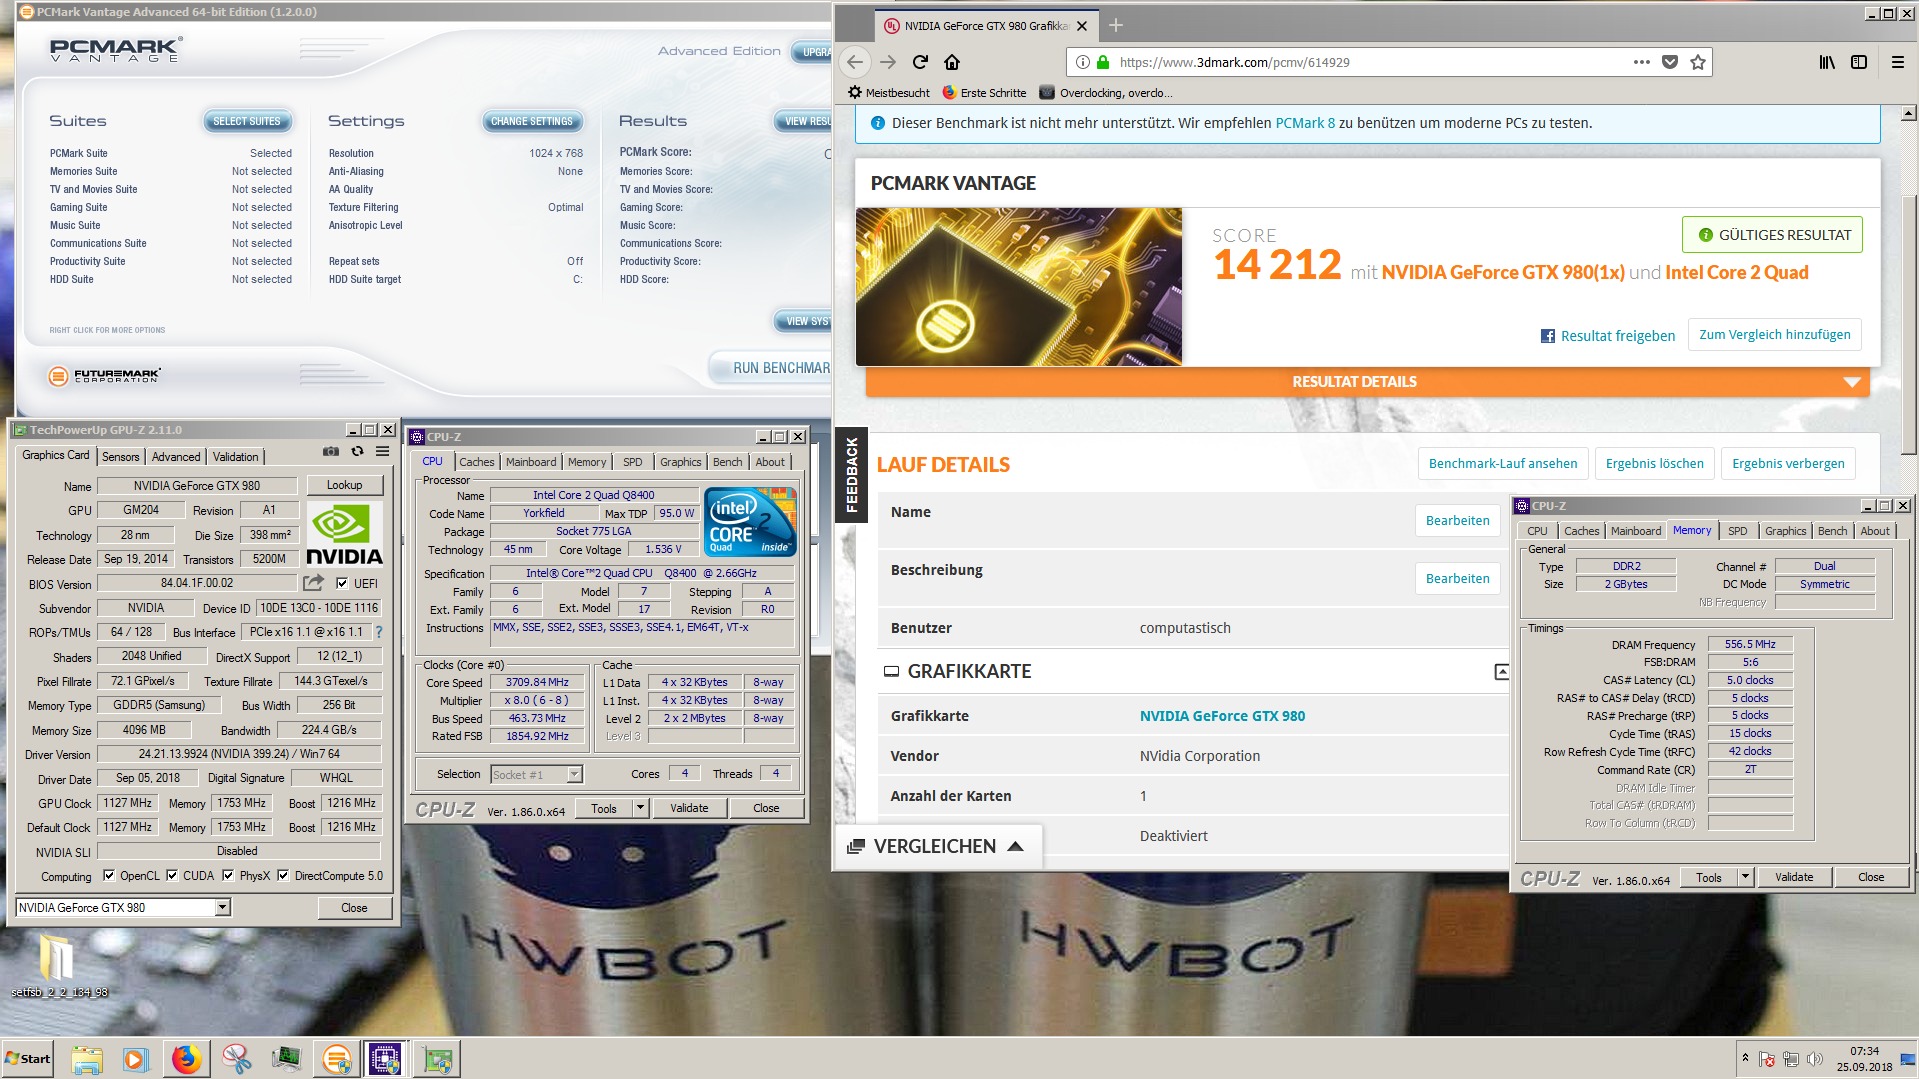Viewport: 1919px width, 1079px height.
Task: Click Validate in the left CPU-Z window
Action: [689, 808]
